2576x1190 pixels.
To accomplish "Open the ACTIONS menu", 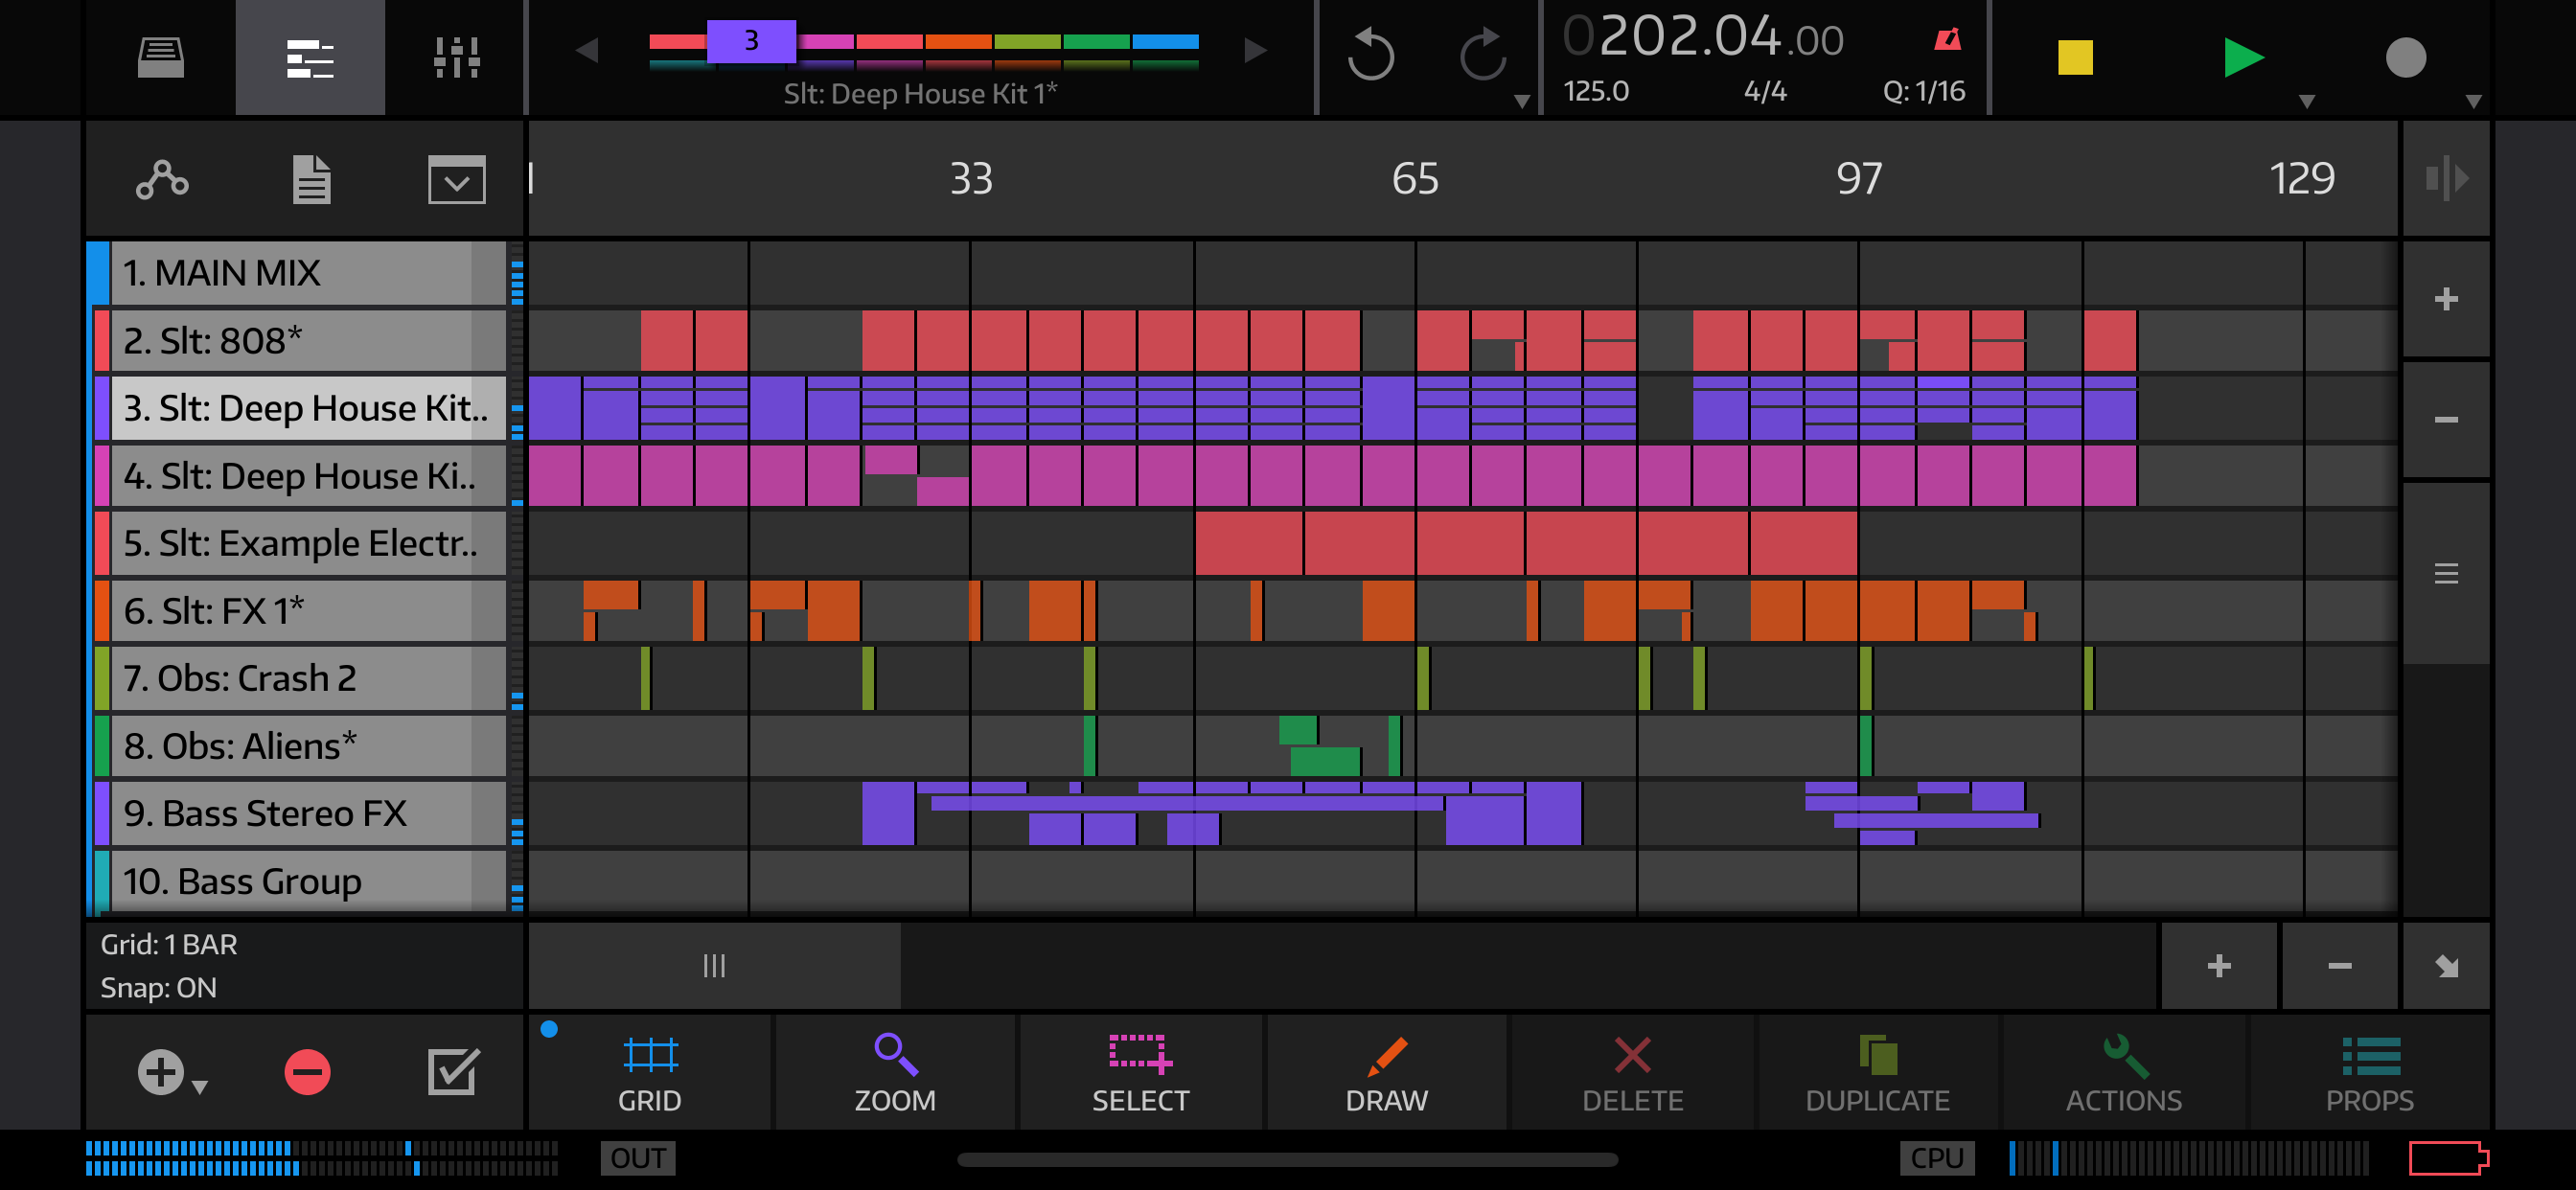I will pos(2124,1072).
